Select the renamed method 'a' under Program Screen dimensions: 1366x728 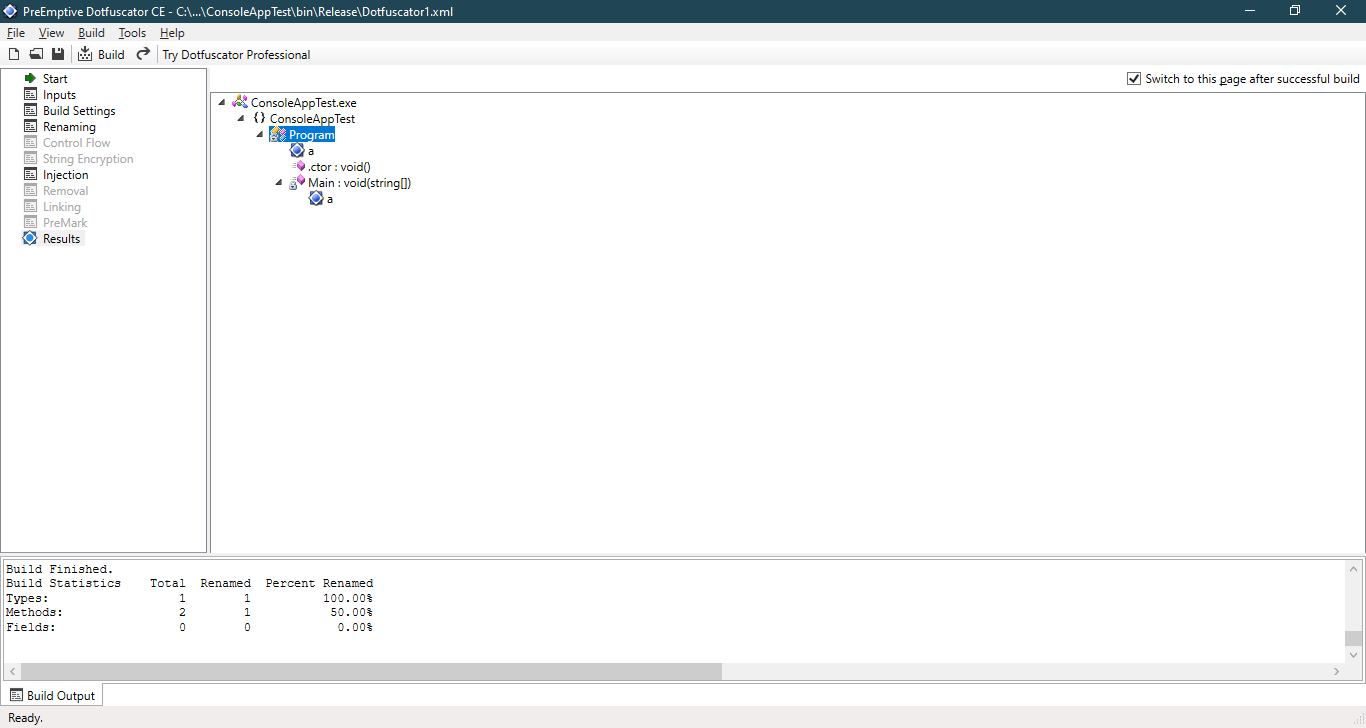(x=311, y=150)
